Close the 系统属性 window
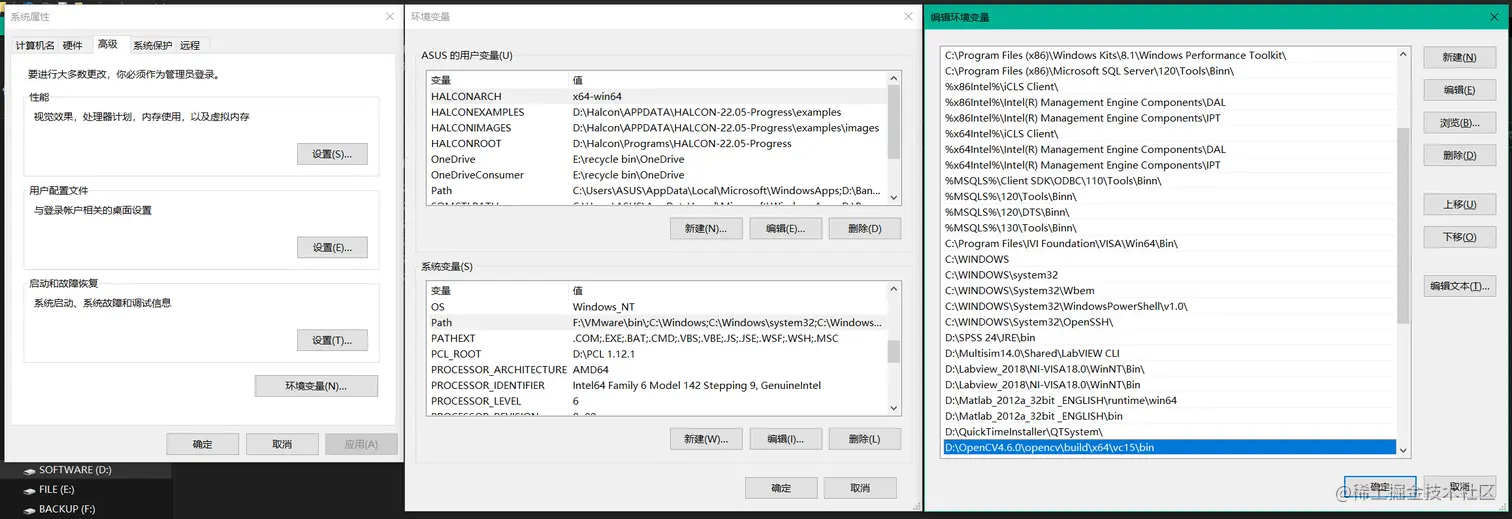 point(389,16)
